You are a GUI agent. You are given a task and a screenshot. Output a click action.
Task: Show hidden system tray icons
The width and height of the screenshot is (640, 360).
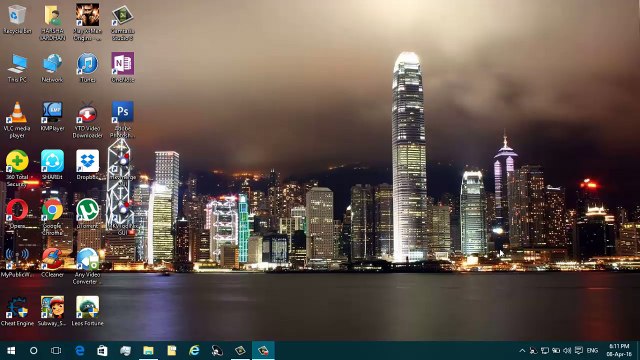click(x=522, y=351)
